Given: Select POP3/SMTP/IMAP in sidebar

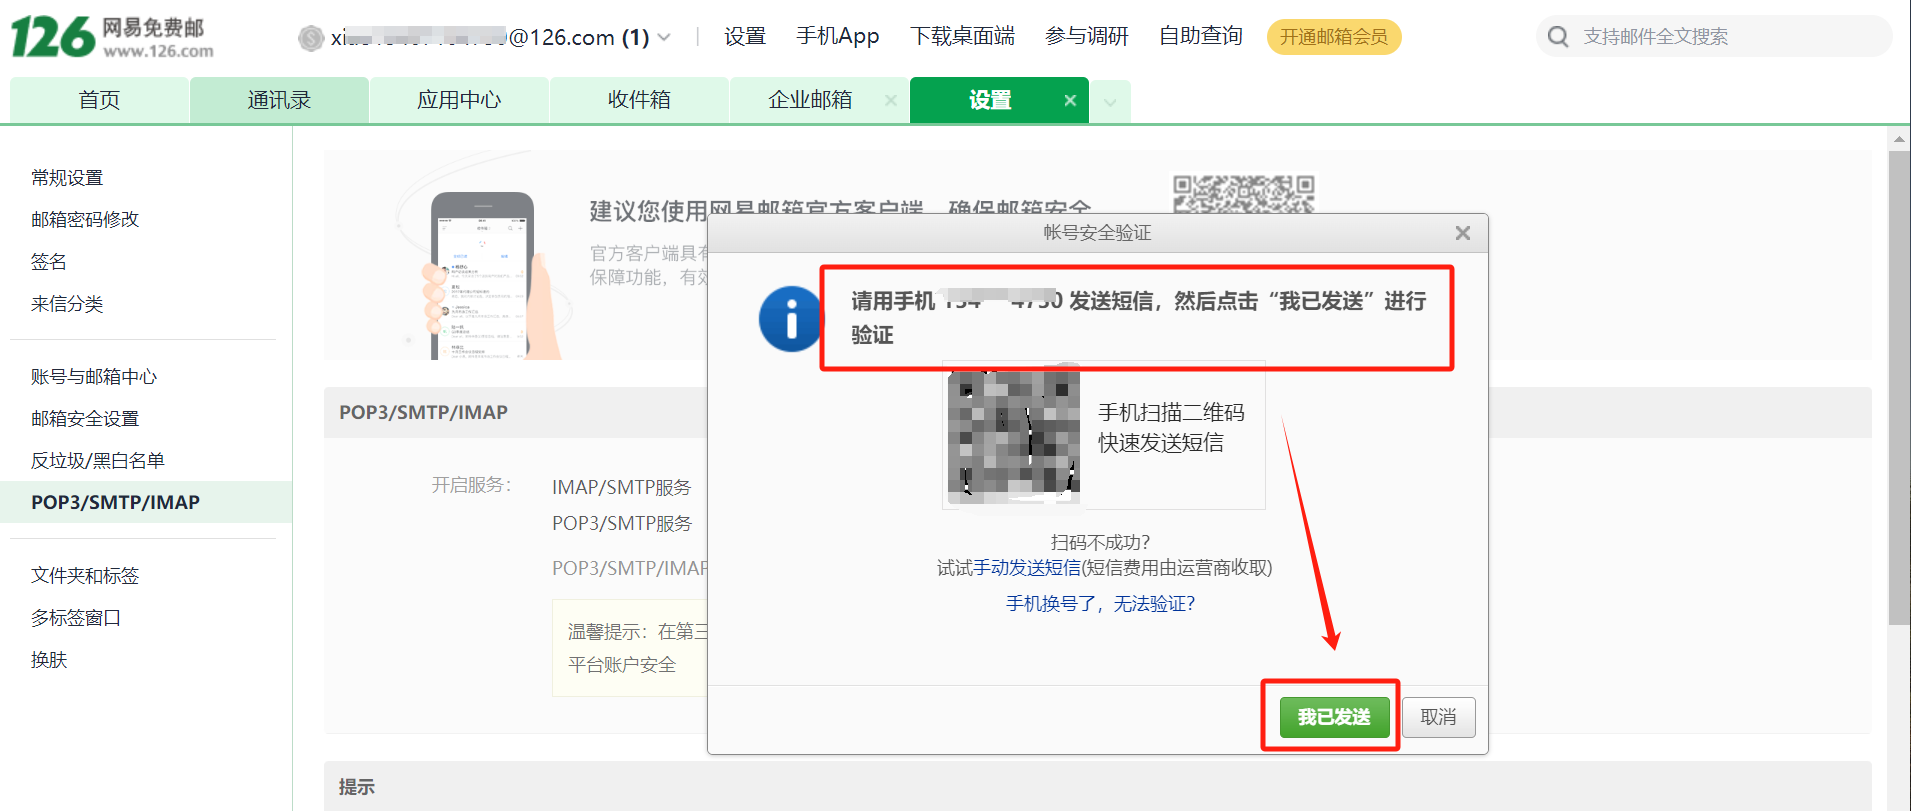Looking at the screenshot, I should 146,502.
